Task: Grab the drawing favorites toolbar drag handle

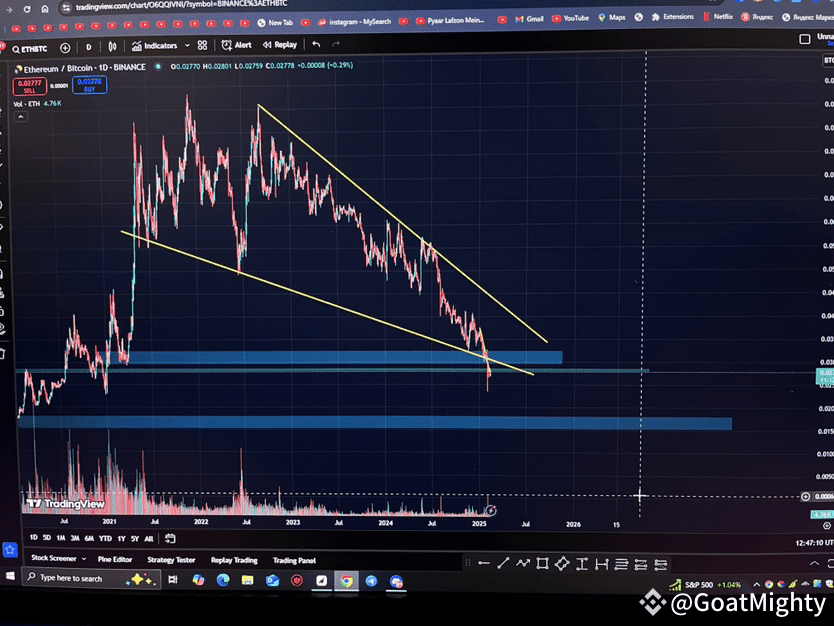Action: click(468, 563)
